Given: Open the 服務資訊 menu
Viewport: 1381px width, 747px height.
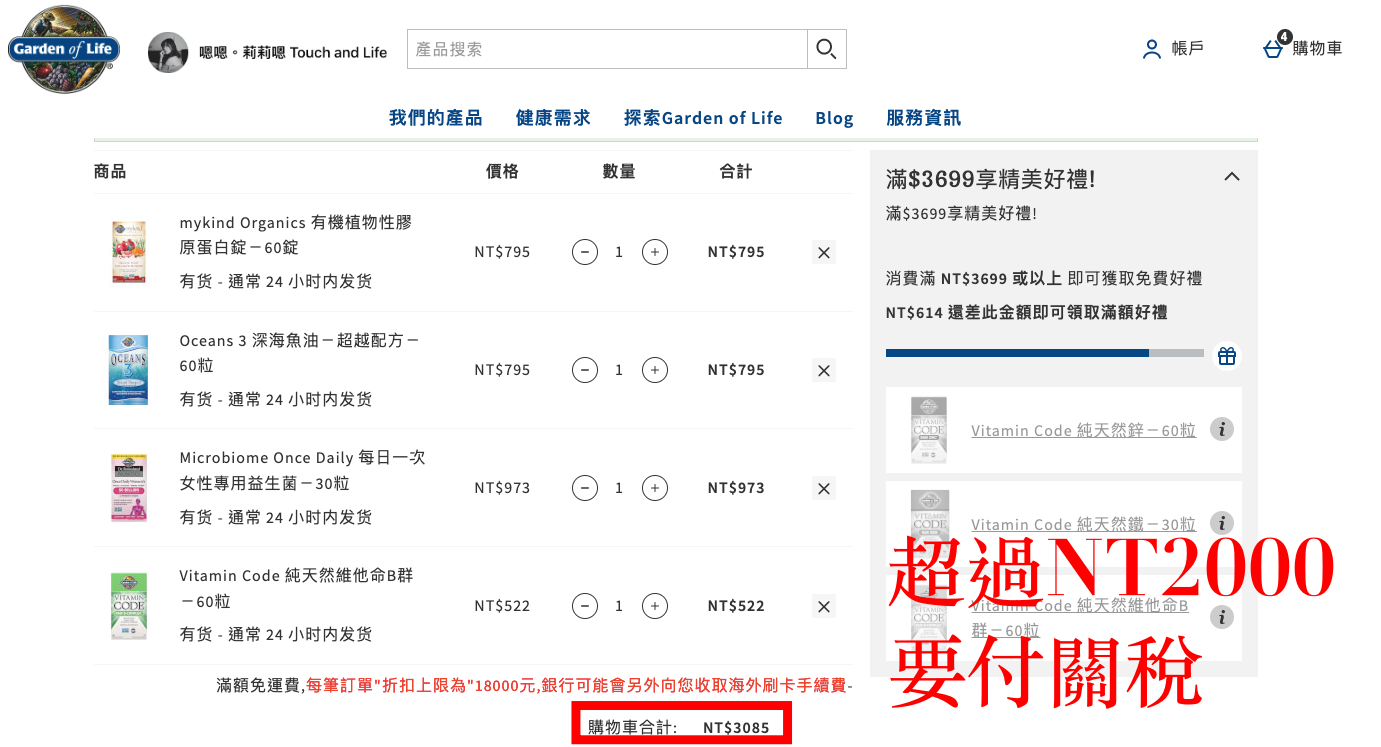Looking at the screenshot, I should [923, 118].
